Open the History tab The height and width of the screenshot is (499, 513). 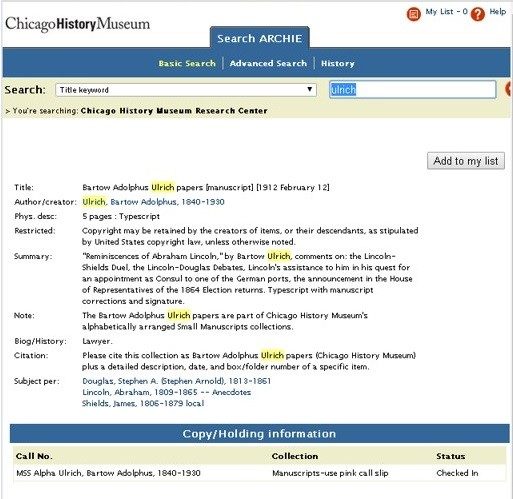[x=337, y=63]
